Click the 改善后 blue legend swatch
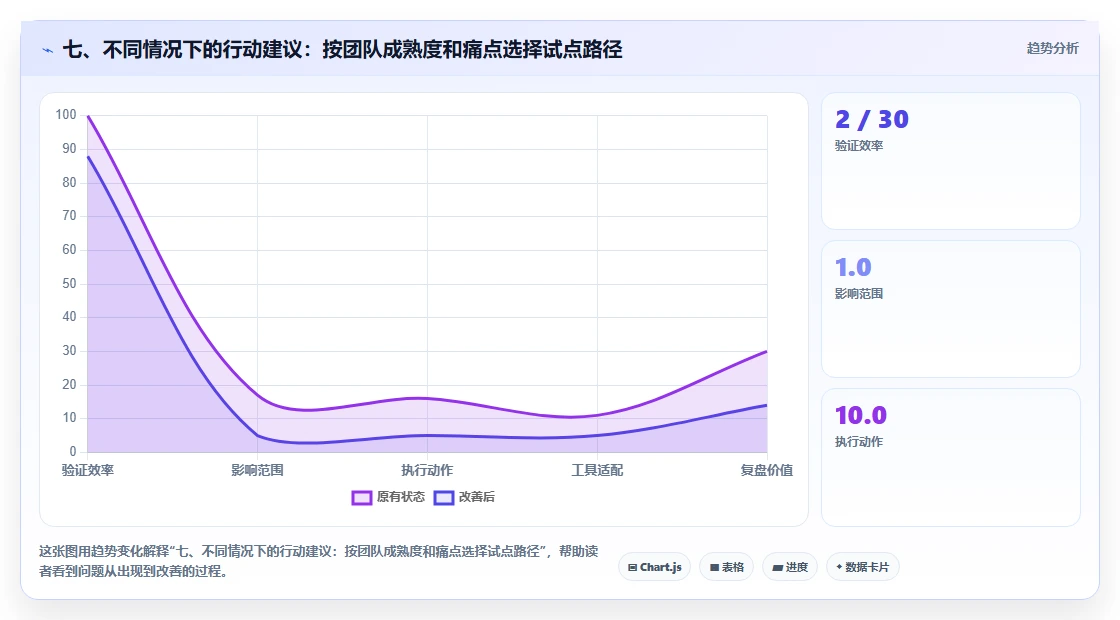This screenshot has height=620, width=1120. coord(444,498)
